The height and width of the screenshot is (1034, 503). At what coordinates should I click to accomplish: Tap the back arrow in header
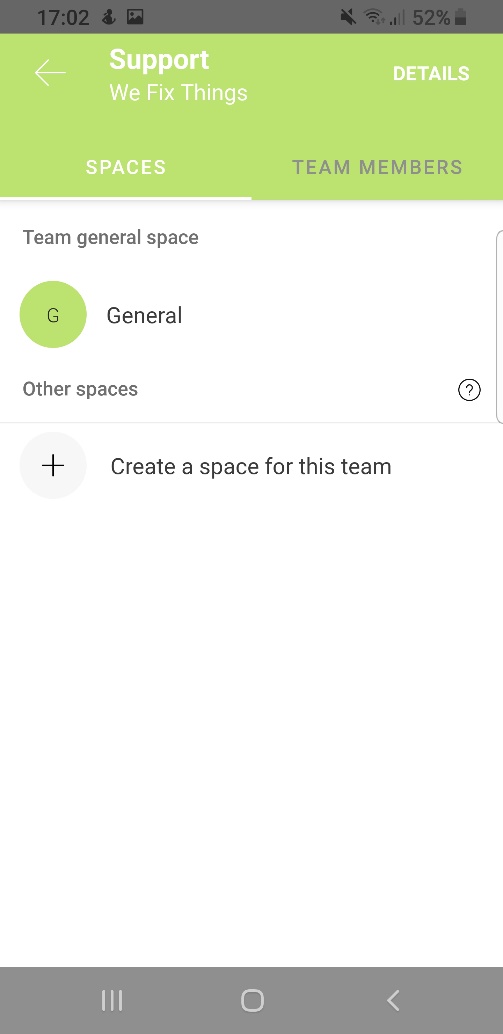coord(50,73)
